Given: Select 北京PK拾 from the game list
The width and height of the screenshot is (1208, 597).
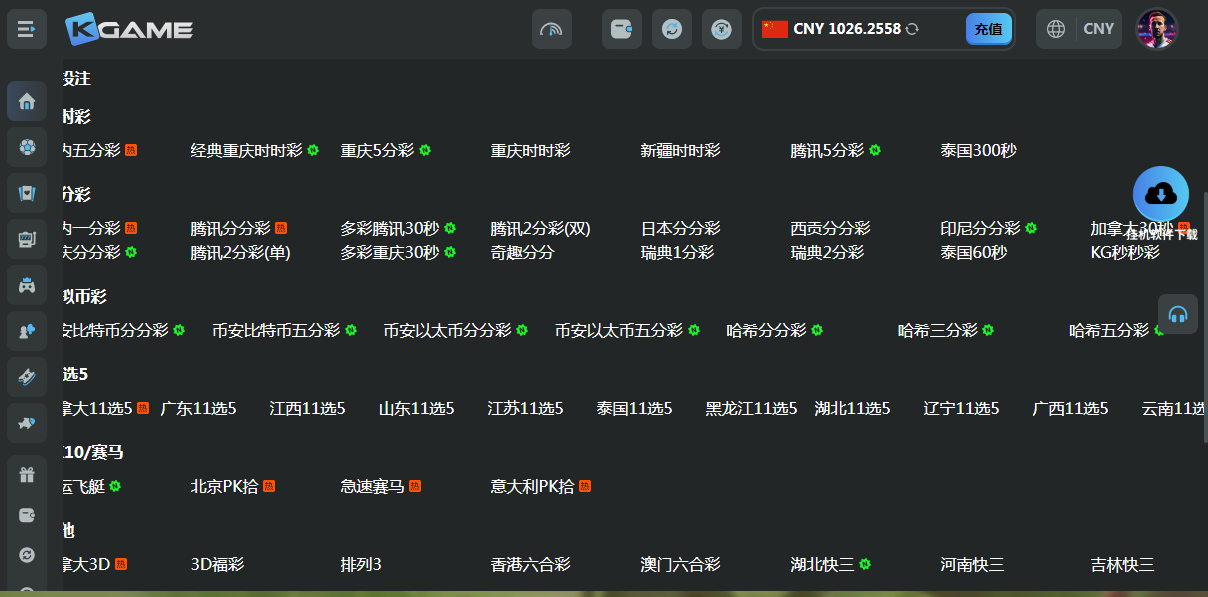Looking at the screenshot, I should (x=225, y=487).
